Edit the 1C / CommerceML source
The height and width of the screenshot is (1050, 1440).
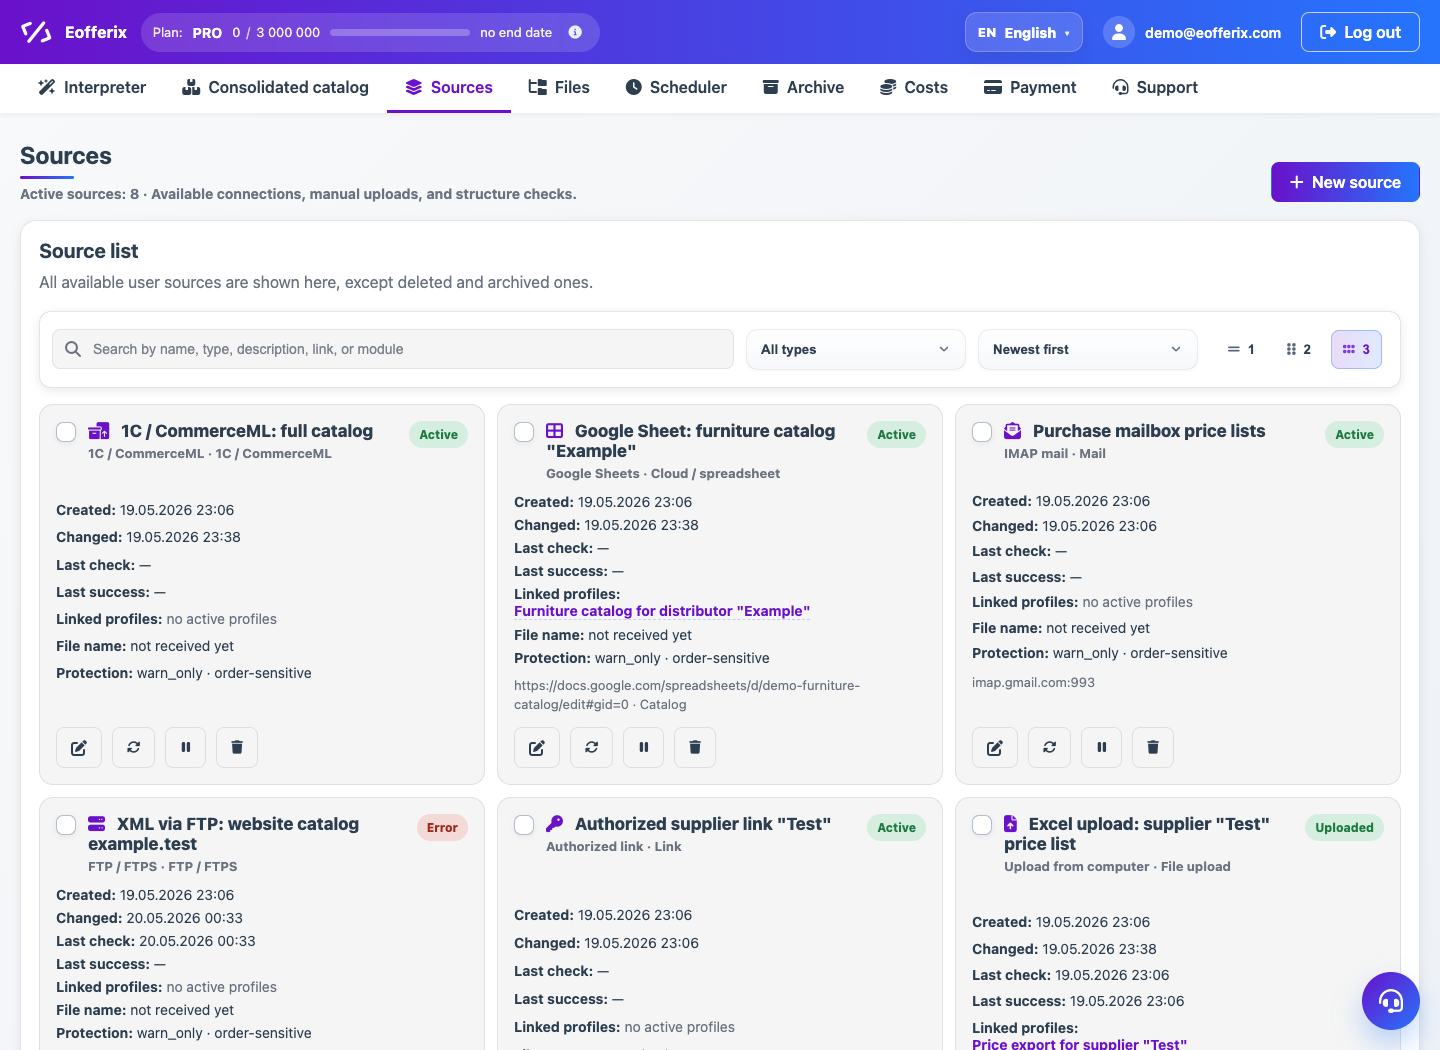click(79, 747)
